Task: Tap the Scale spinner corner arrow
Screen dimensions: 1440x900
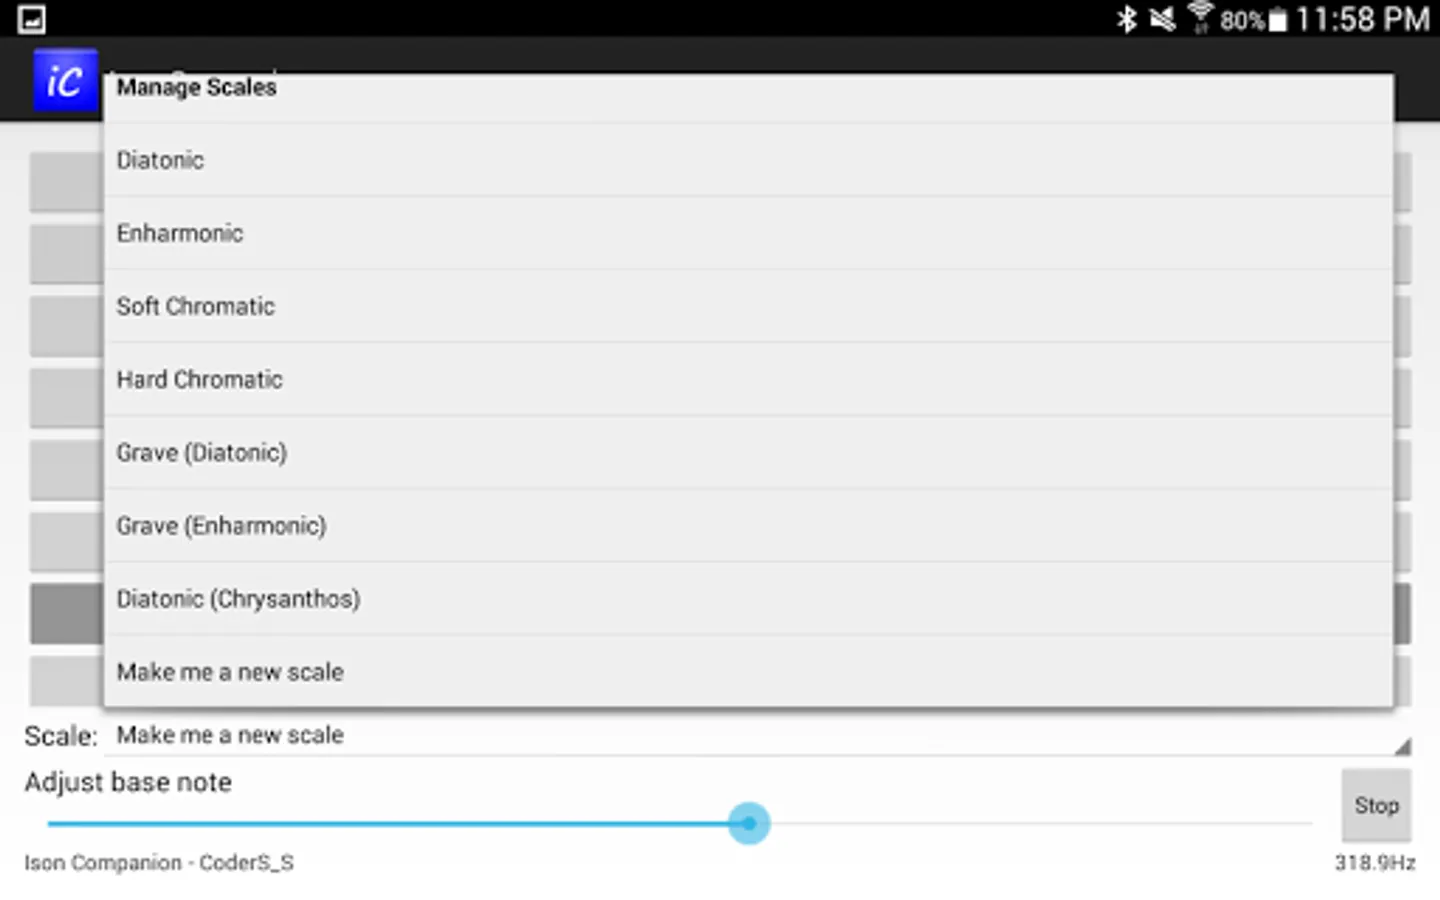Action: 1402,746
